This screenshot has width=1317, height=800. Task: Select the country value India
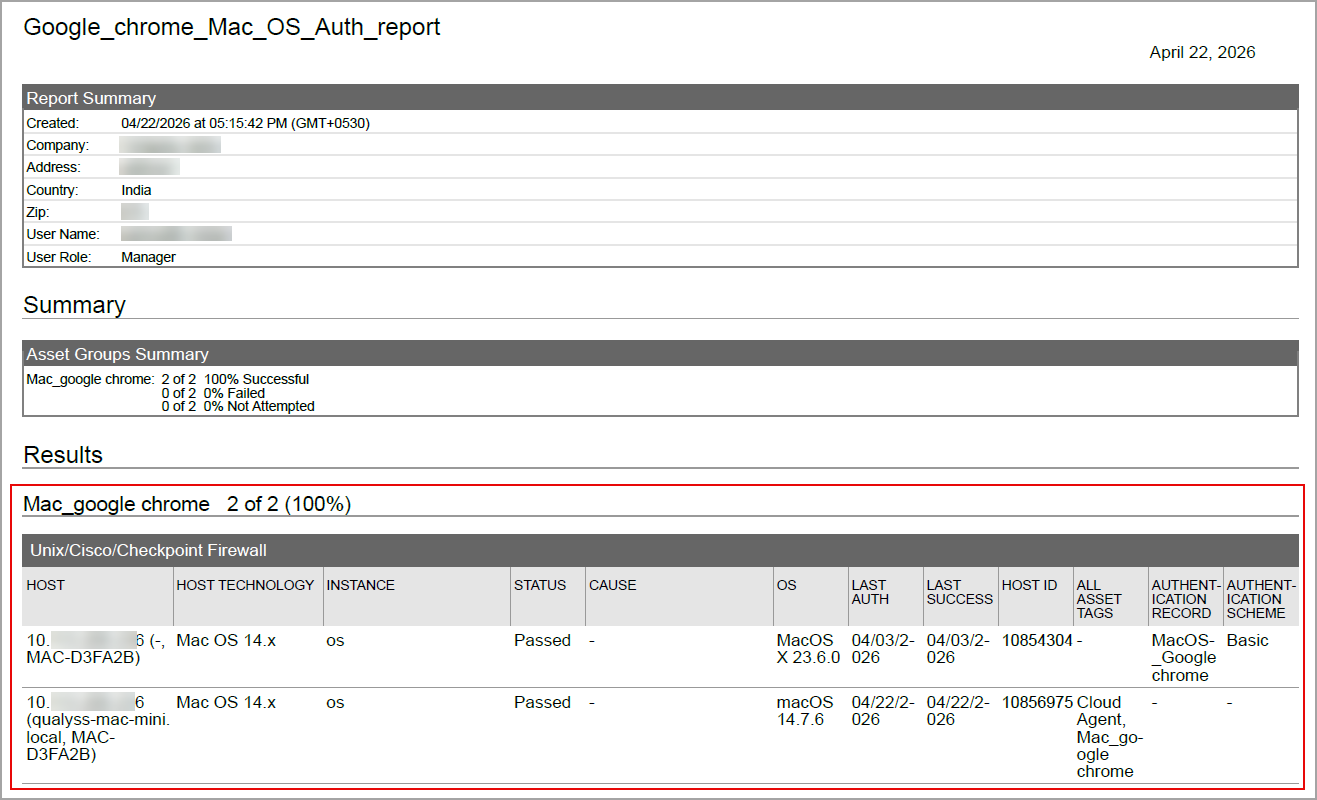(137, 190)
